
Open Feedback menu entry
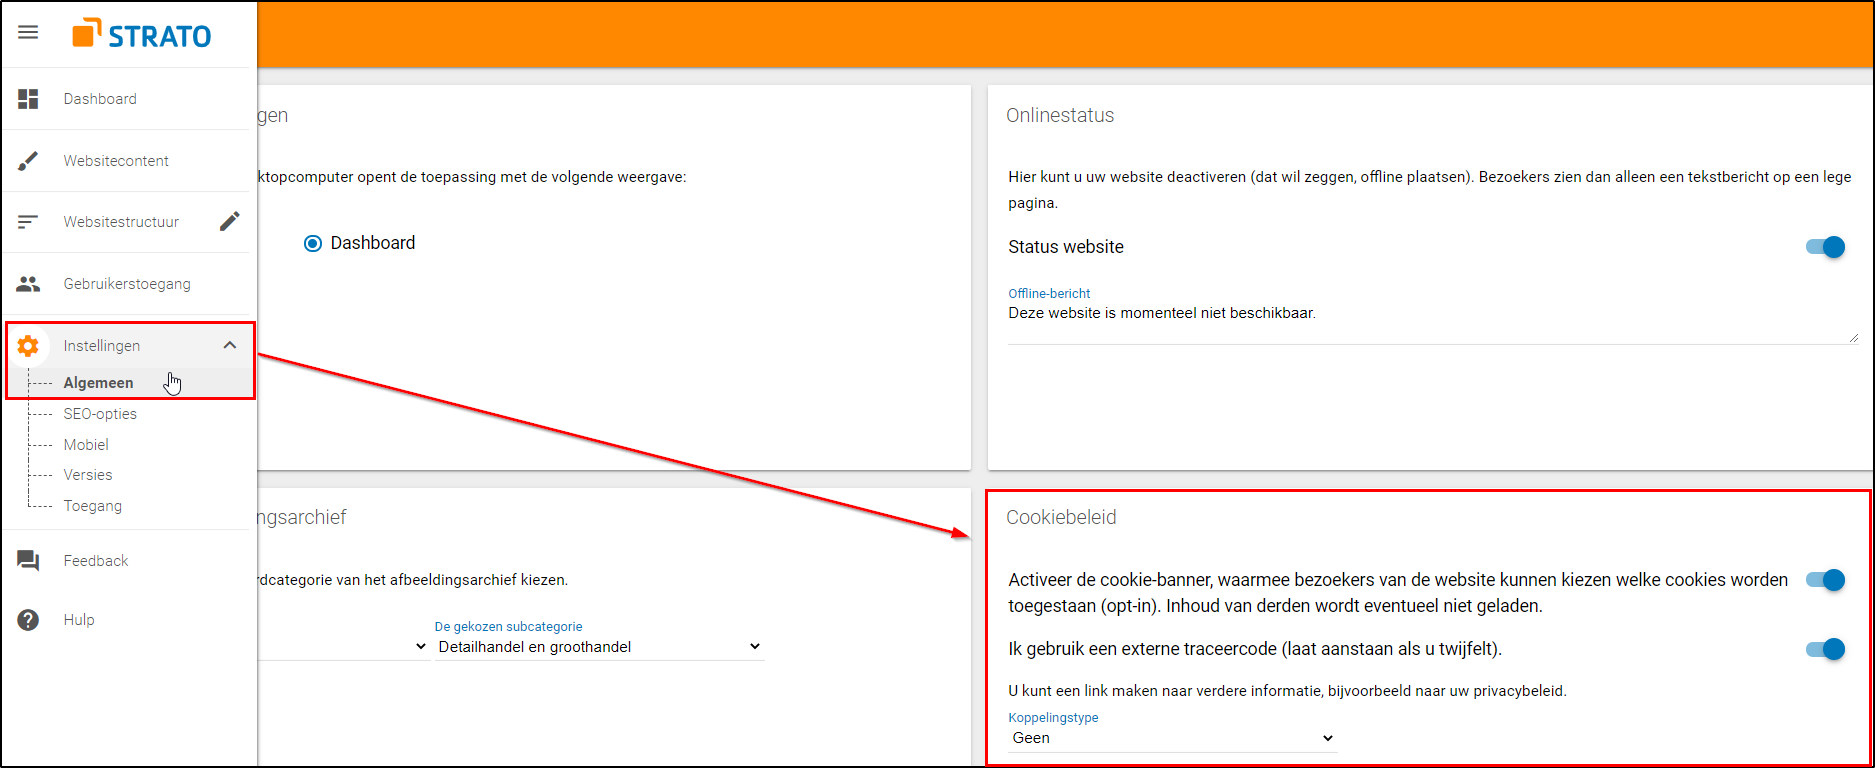pos(96,561)
